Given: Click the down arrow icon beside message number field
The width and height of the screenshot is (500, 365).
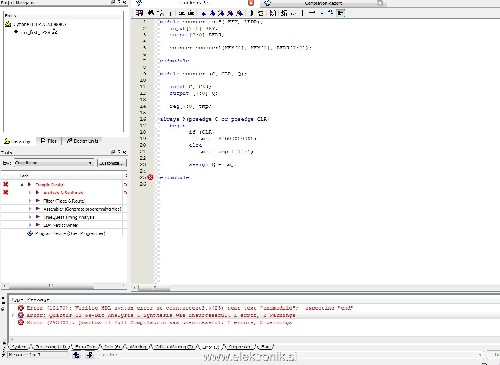Looking at the screenshot, I should [89, 355].
